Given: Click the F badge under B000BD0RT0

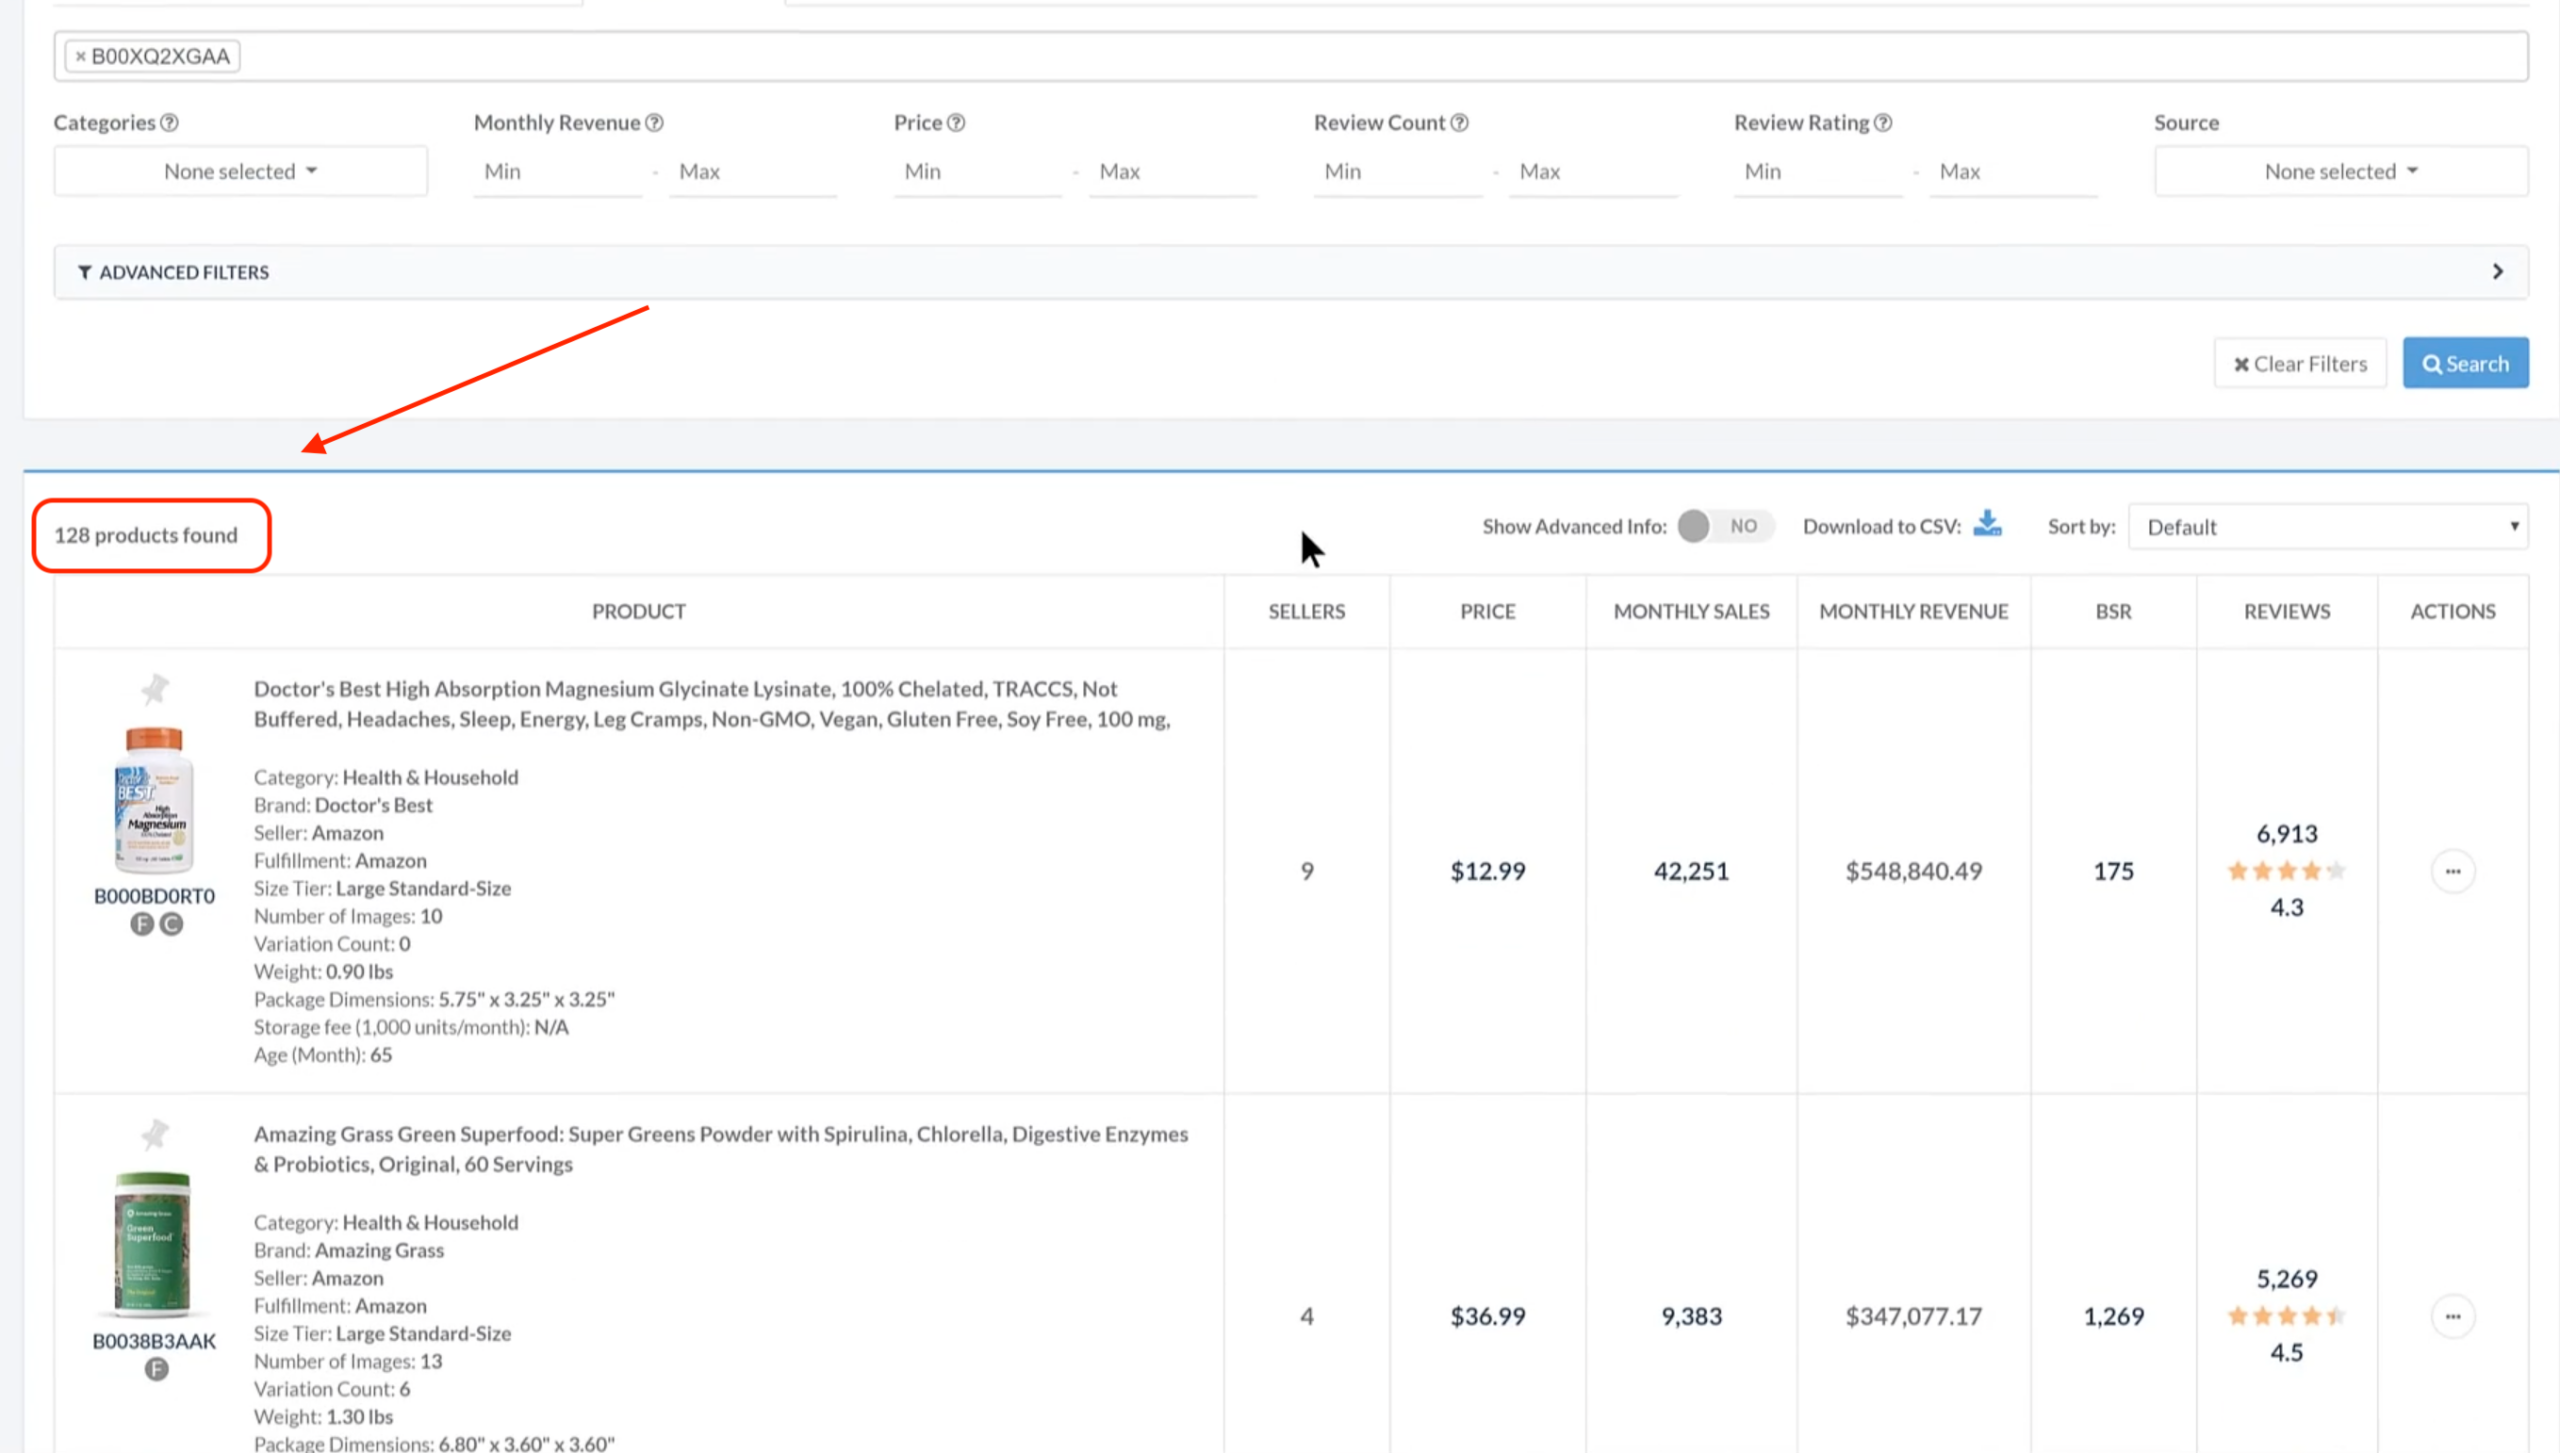Looking at the screenshot, I should pyautogui.click(x=142, y=924).
